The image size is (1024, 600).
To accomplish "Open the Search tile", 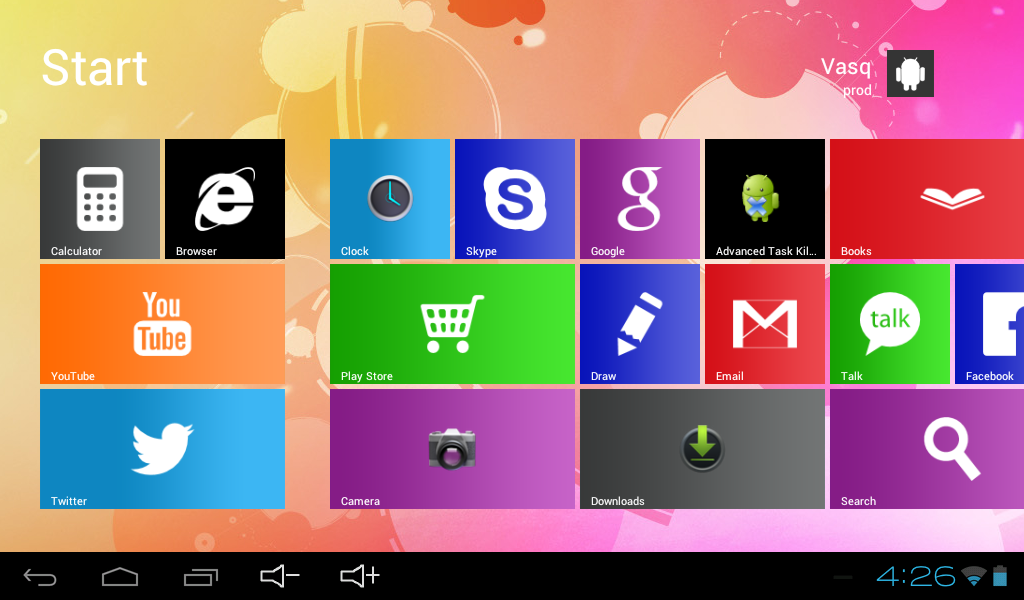I will tap(927, 449).
